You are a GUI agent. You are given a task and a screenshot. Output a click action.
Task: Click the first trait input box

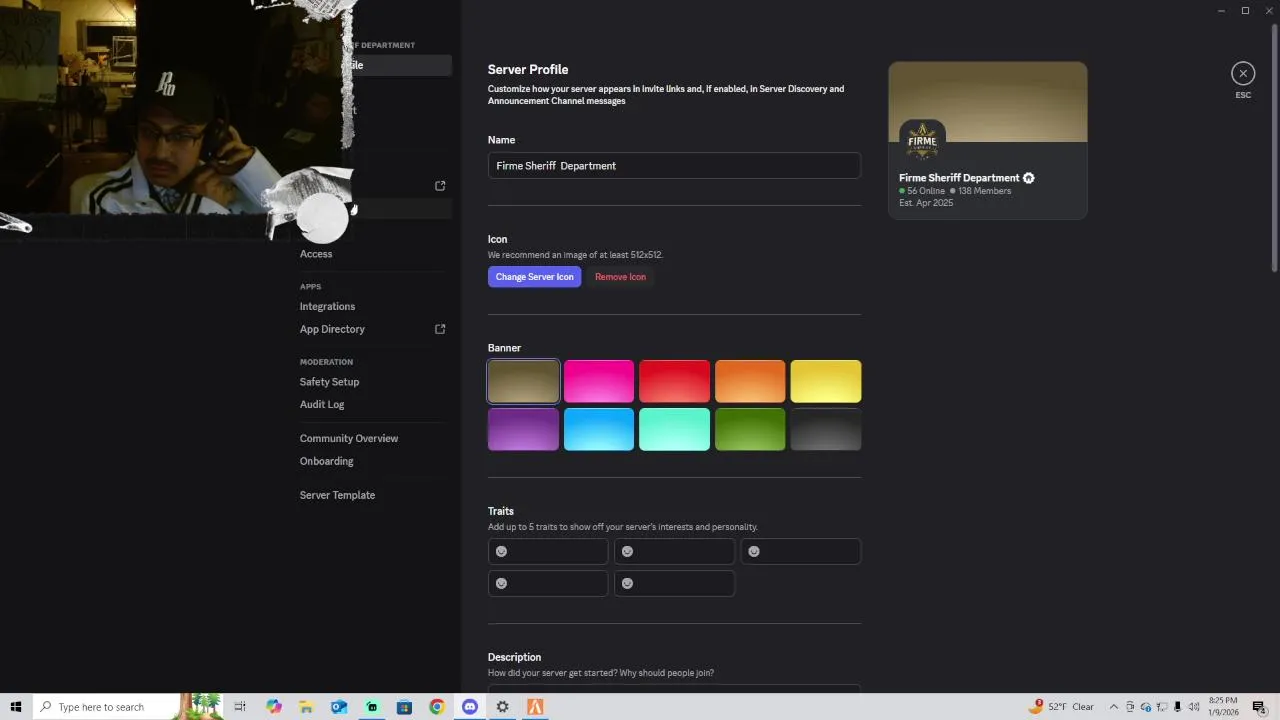(548, 552)
